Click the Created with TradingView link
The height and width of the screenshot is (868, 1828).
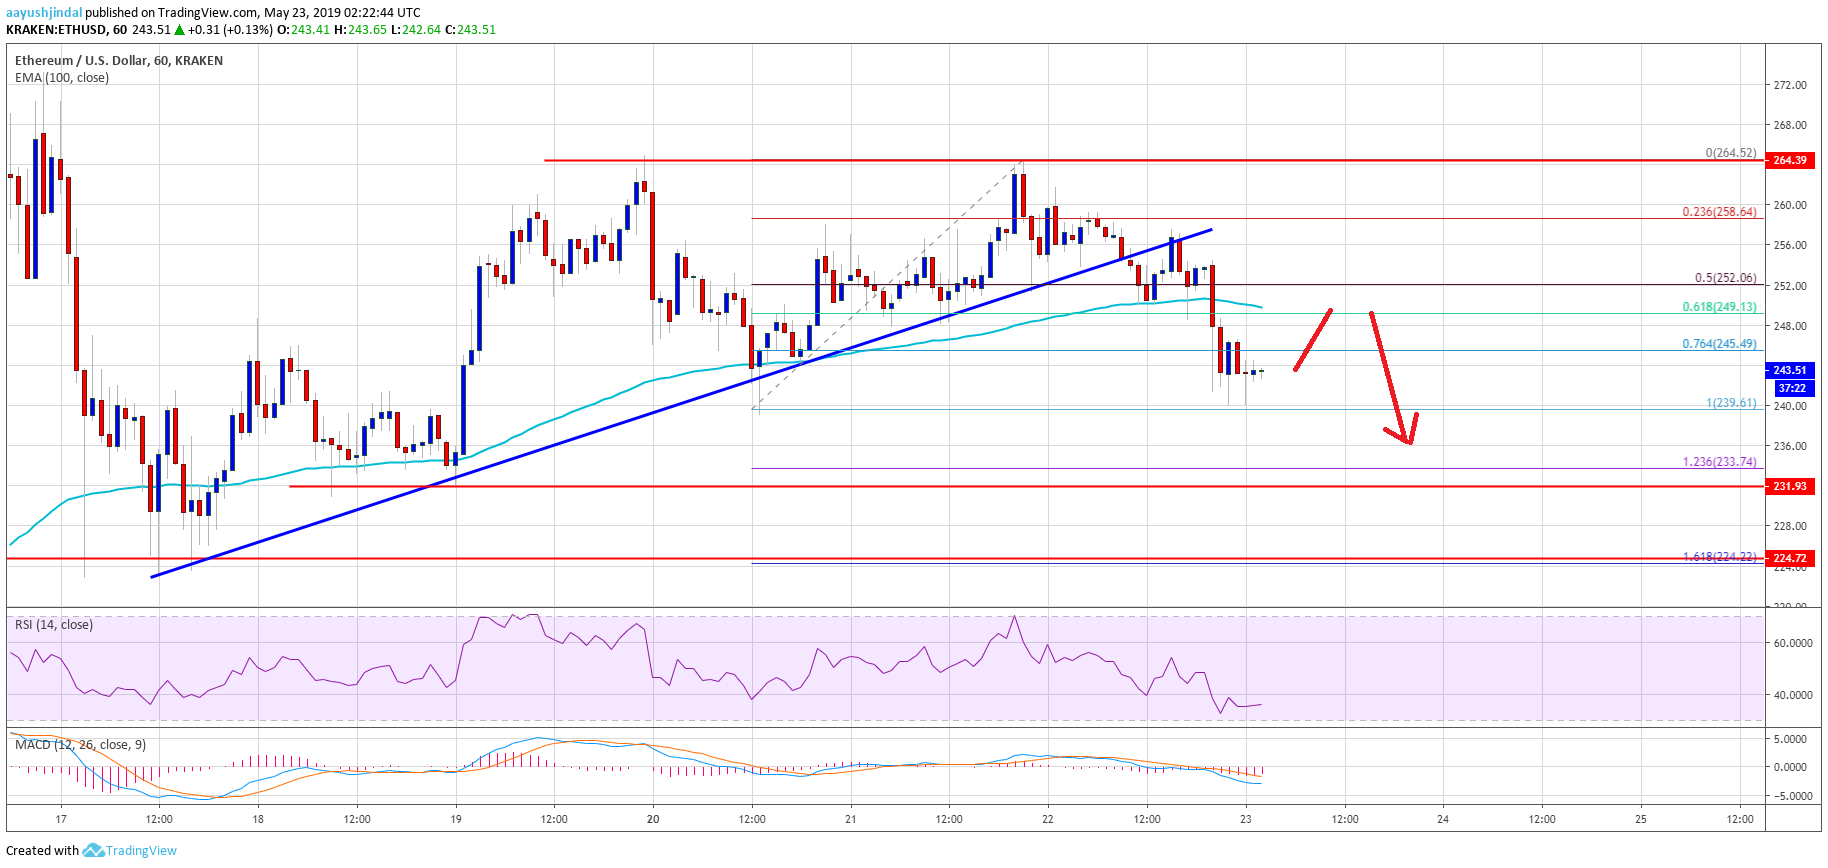click(91, 850)
